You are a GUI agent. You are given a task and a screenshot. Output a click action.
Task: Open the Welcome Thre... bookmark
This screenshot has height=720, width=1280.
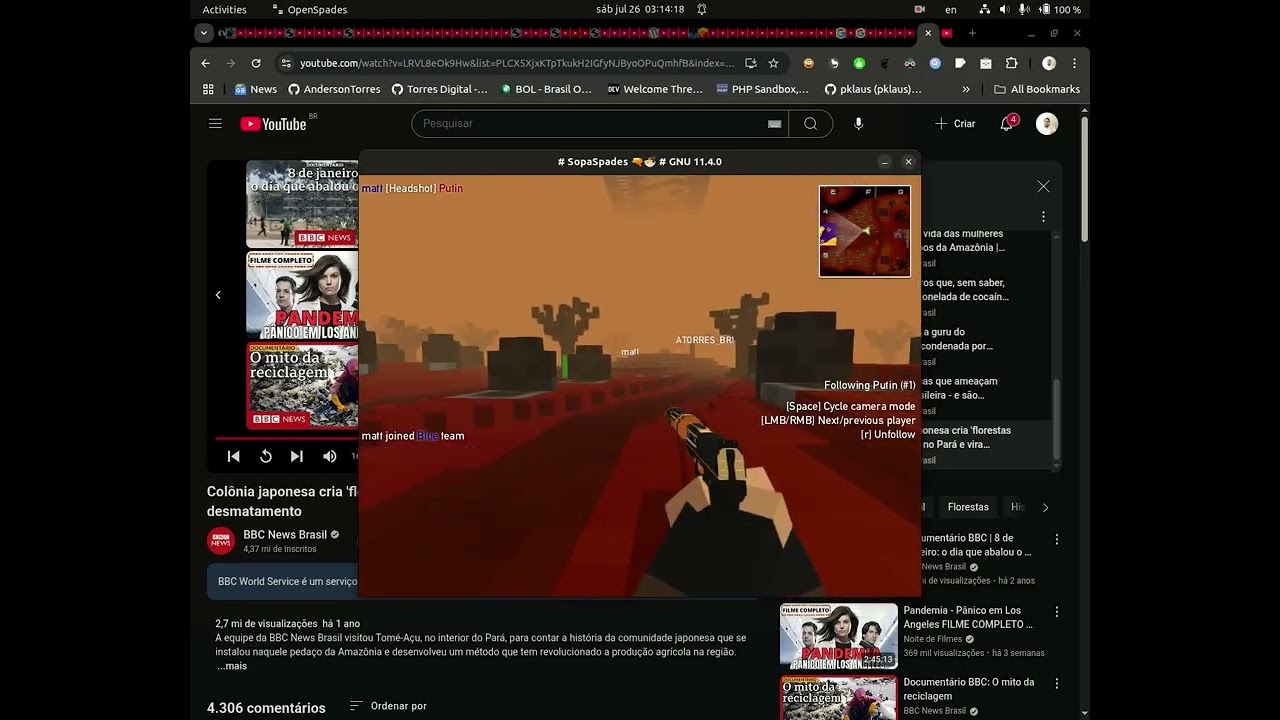coord(655,89)
